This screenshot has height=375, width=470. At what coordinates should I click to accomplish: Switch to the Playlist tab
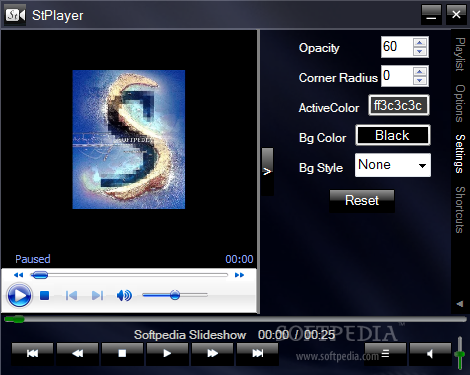pos(460,54)
